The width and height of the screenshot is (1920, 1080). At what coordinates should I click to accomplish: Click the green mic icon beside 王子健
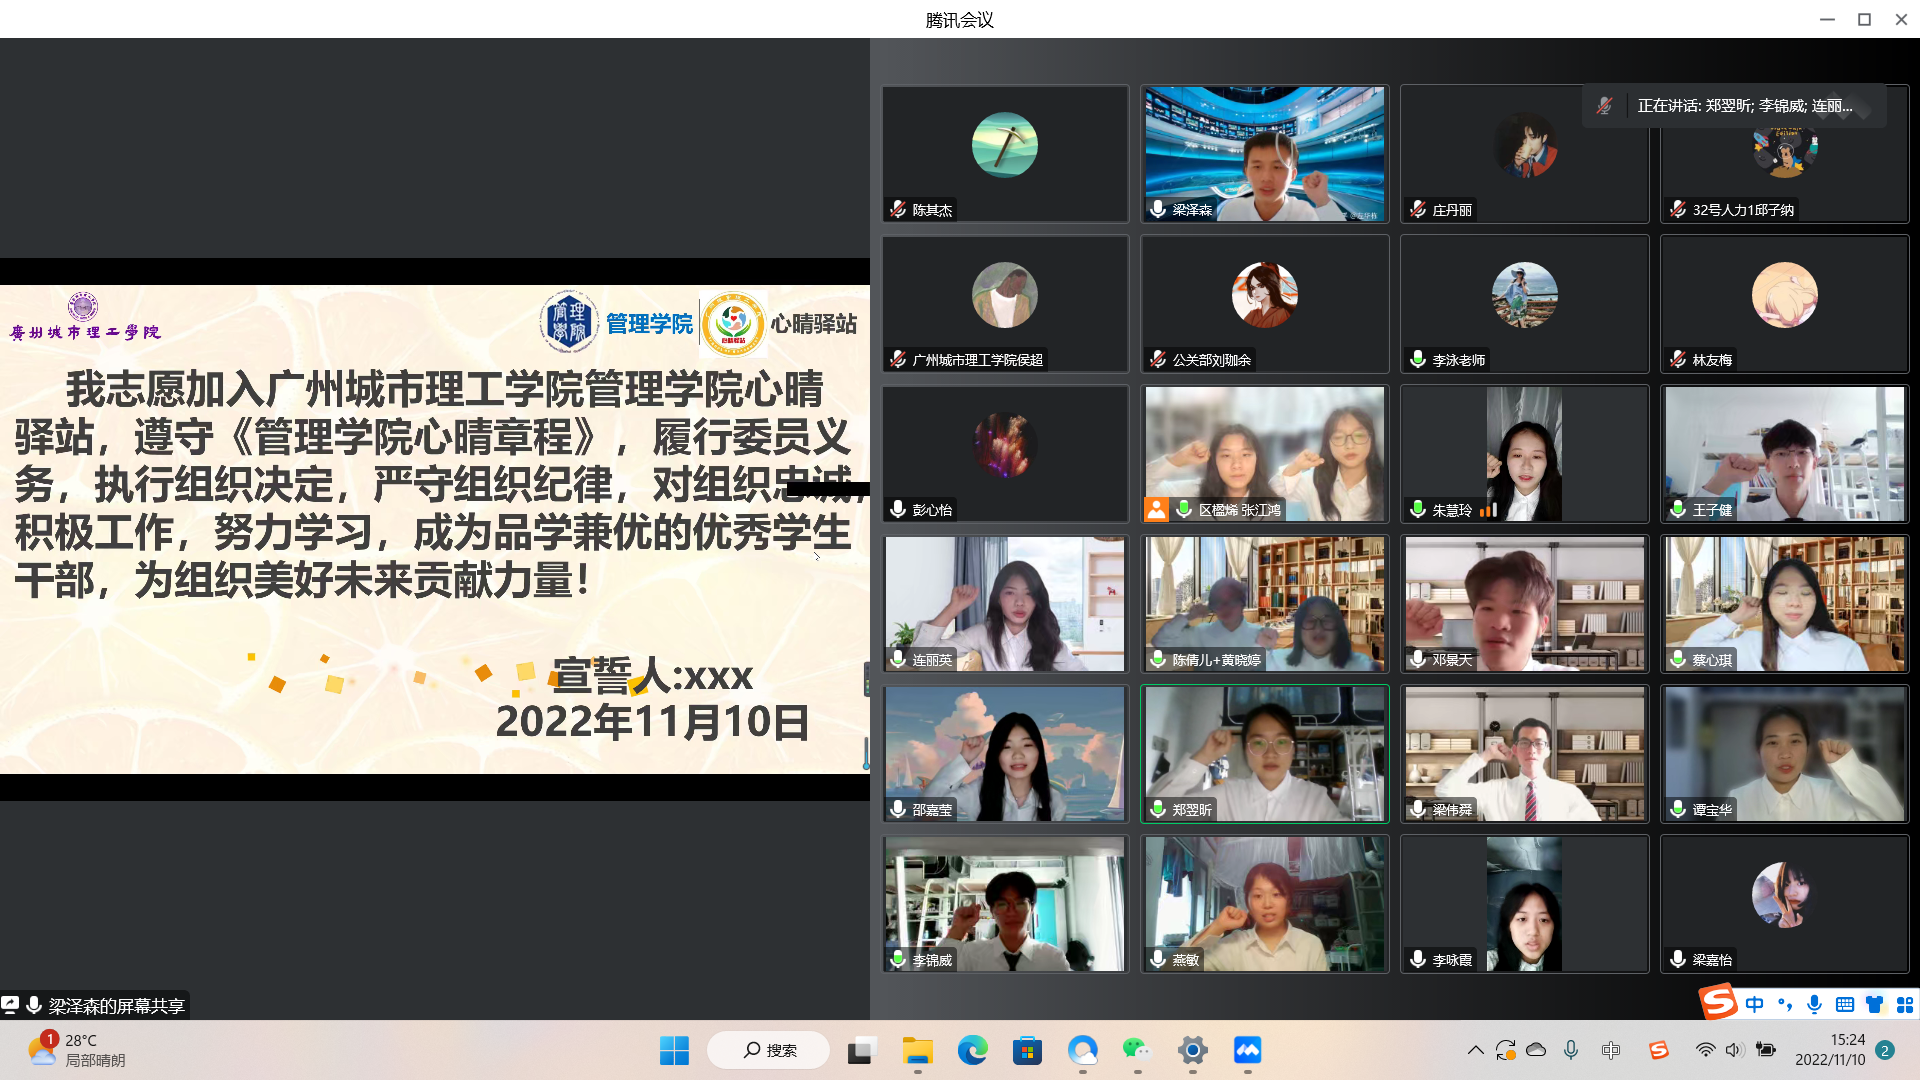[x=1678, y=509]
